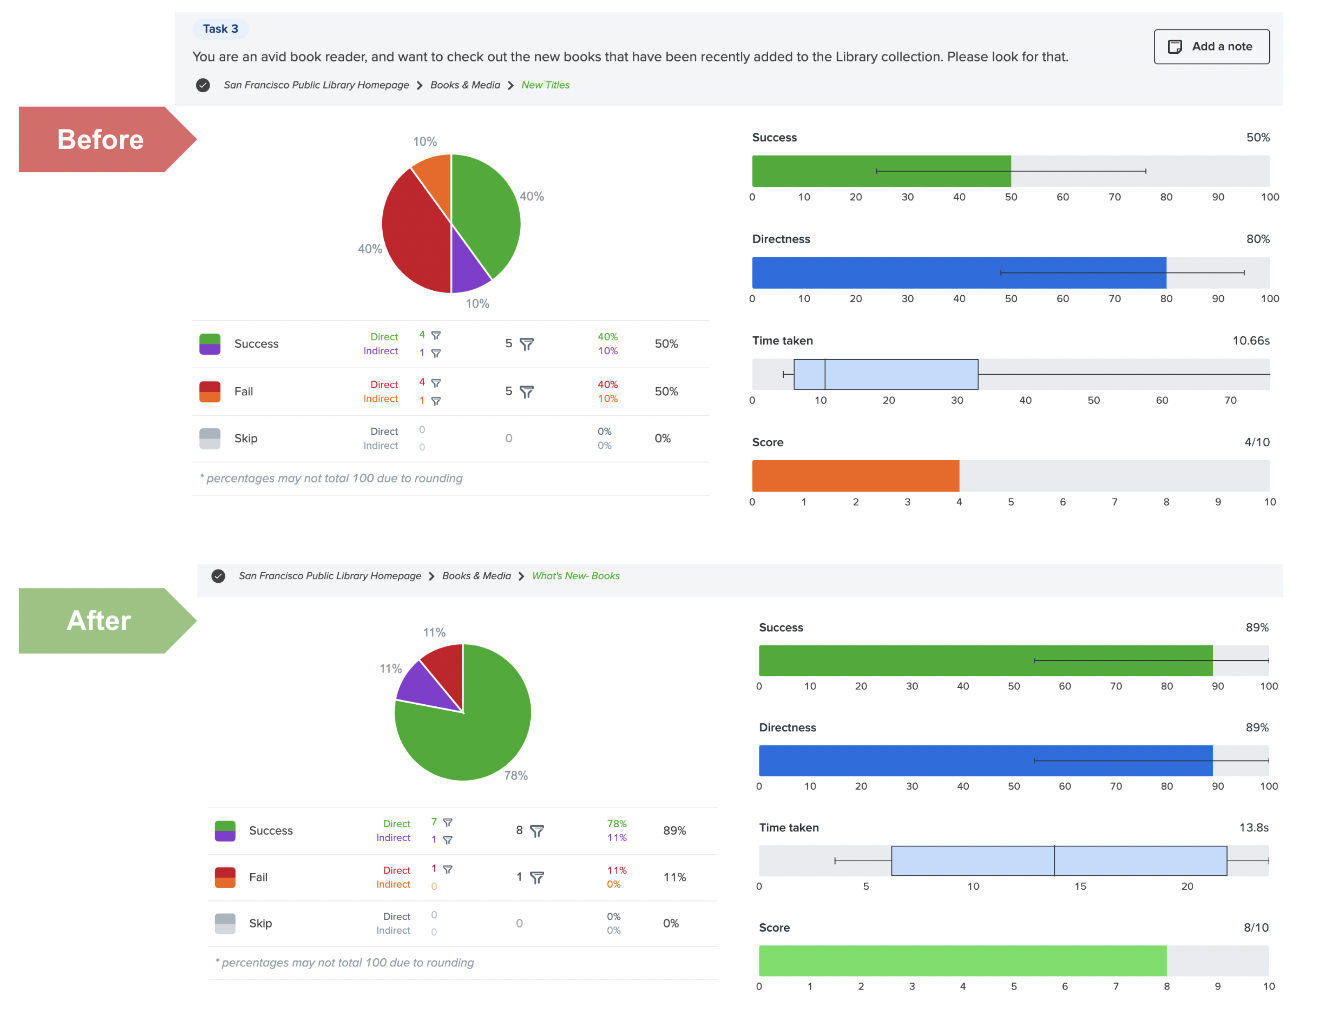Click the note icon on the Add a note button
This screenshot has height=1014, width=1318.
click(x=1175, y=46)
